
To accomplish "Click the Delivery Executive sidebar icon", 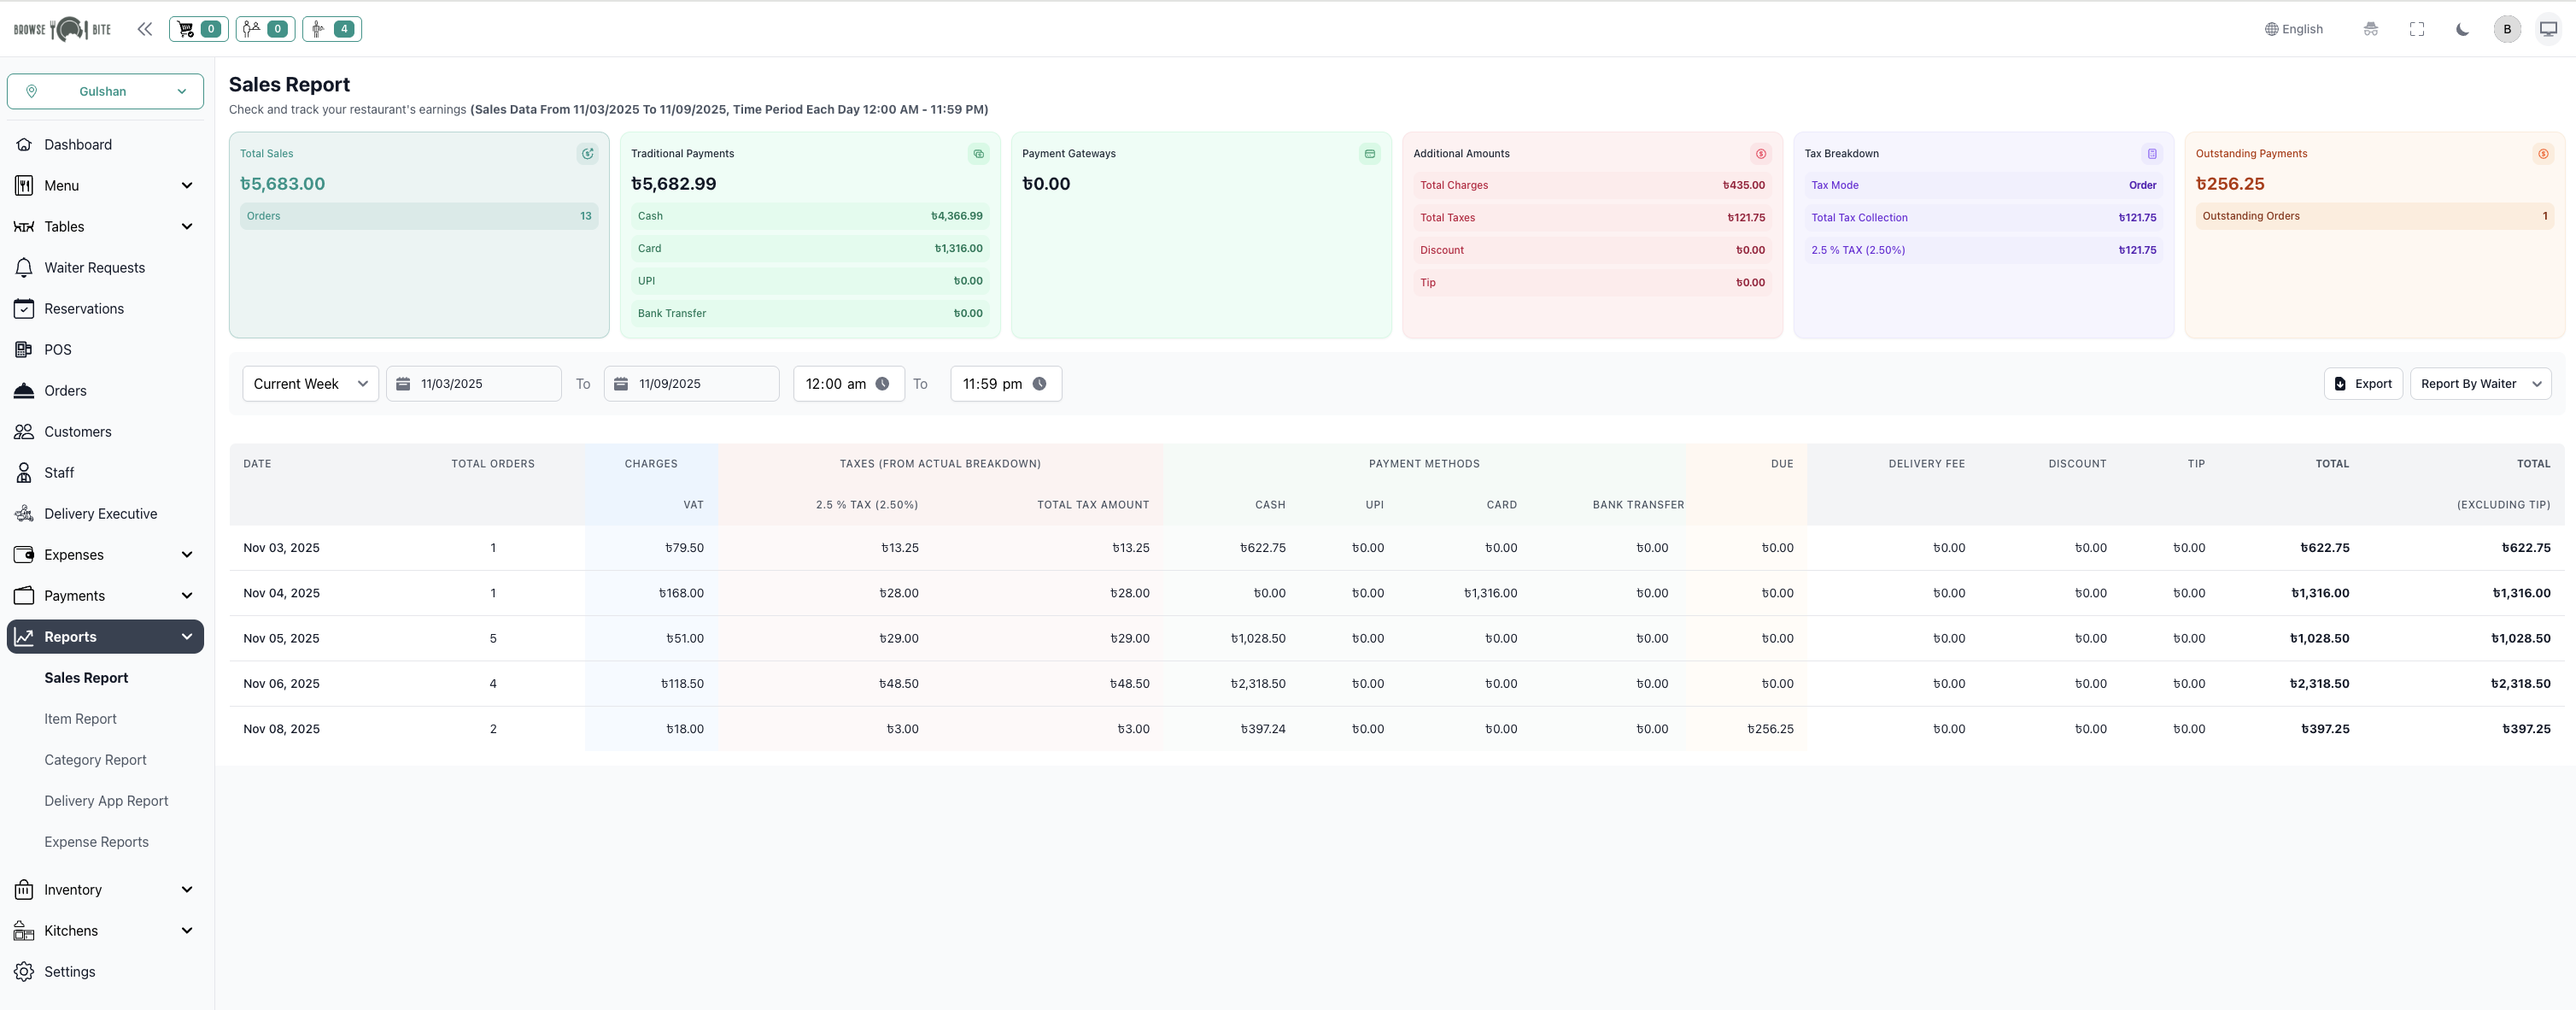I will (24, 513).
